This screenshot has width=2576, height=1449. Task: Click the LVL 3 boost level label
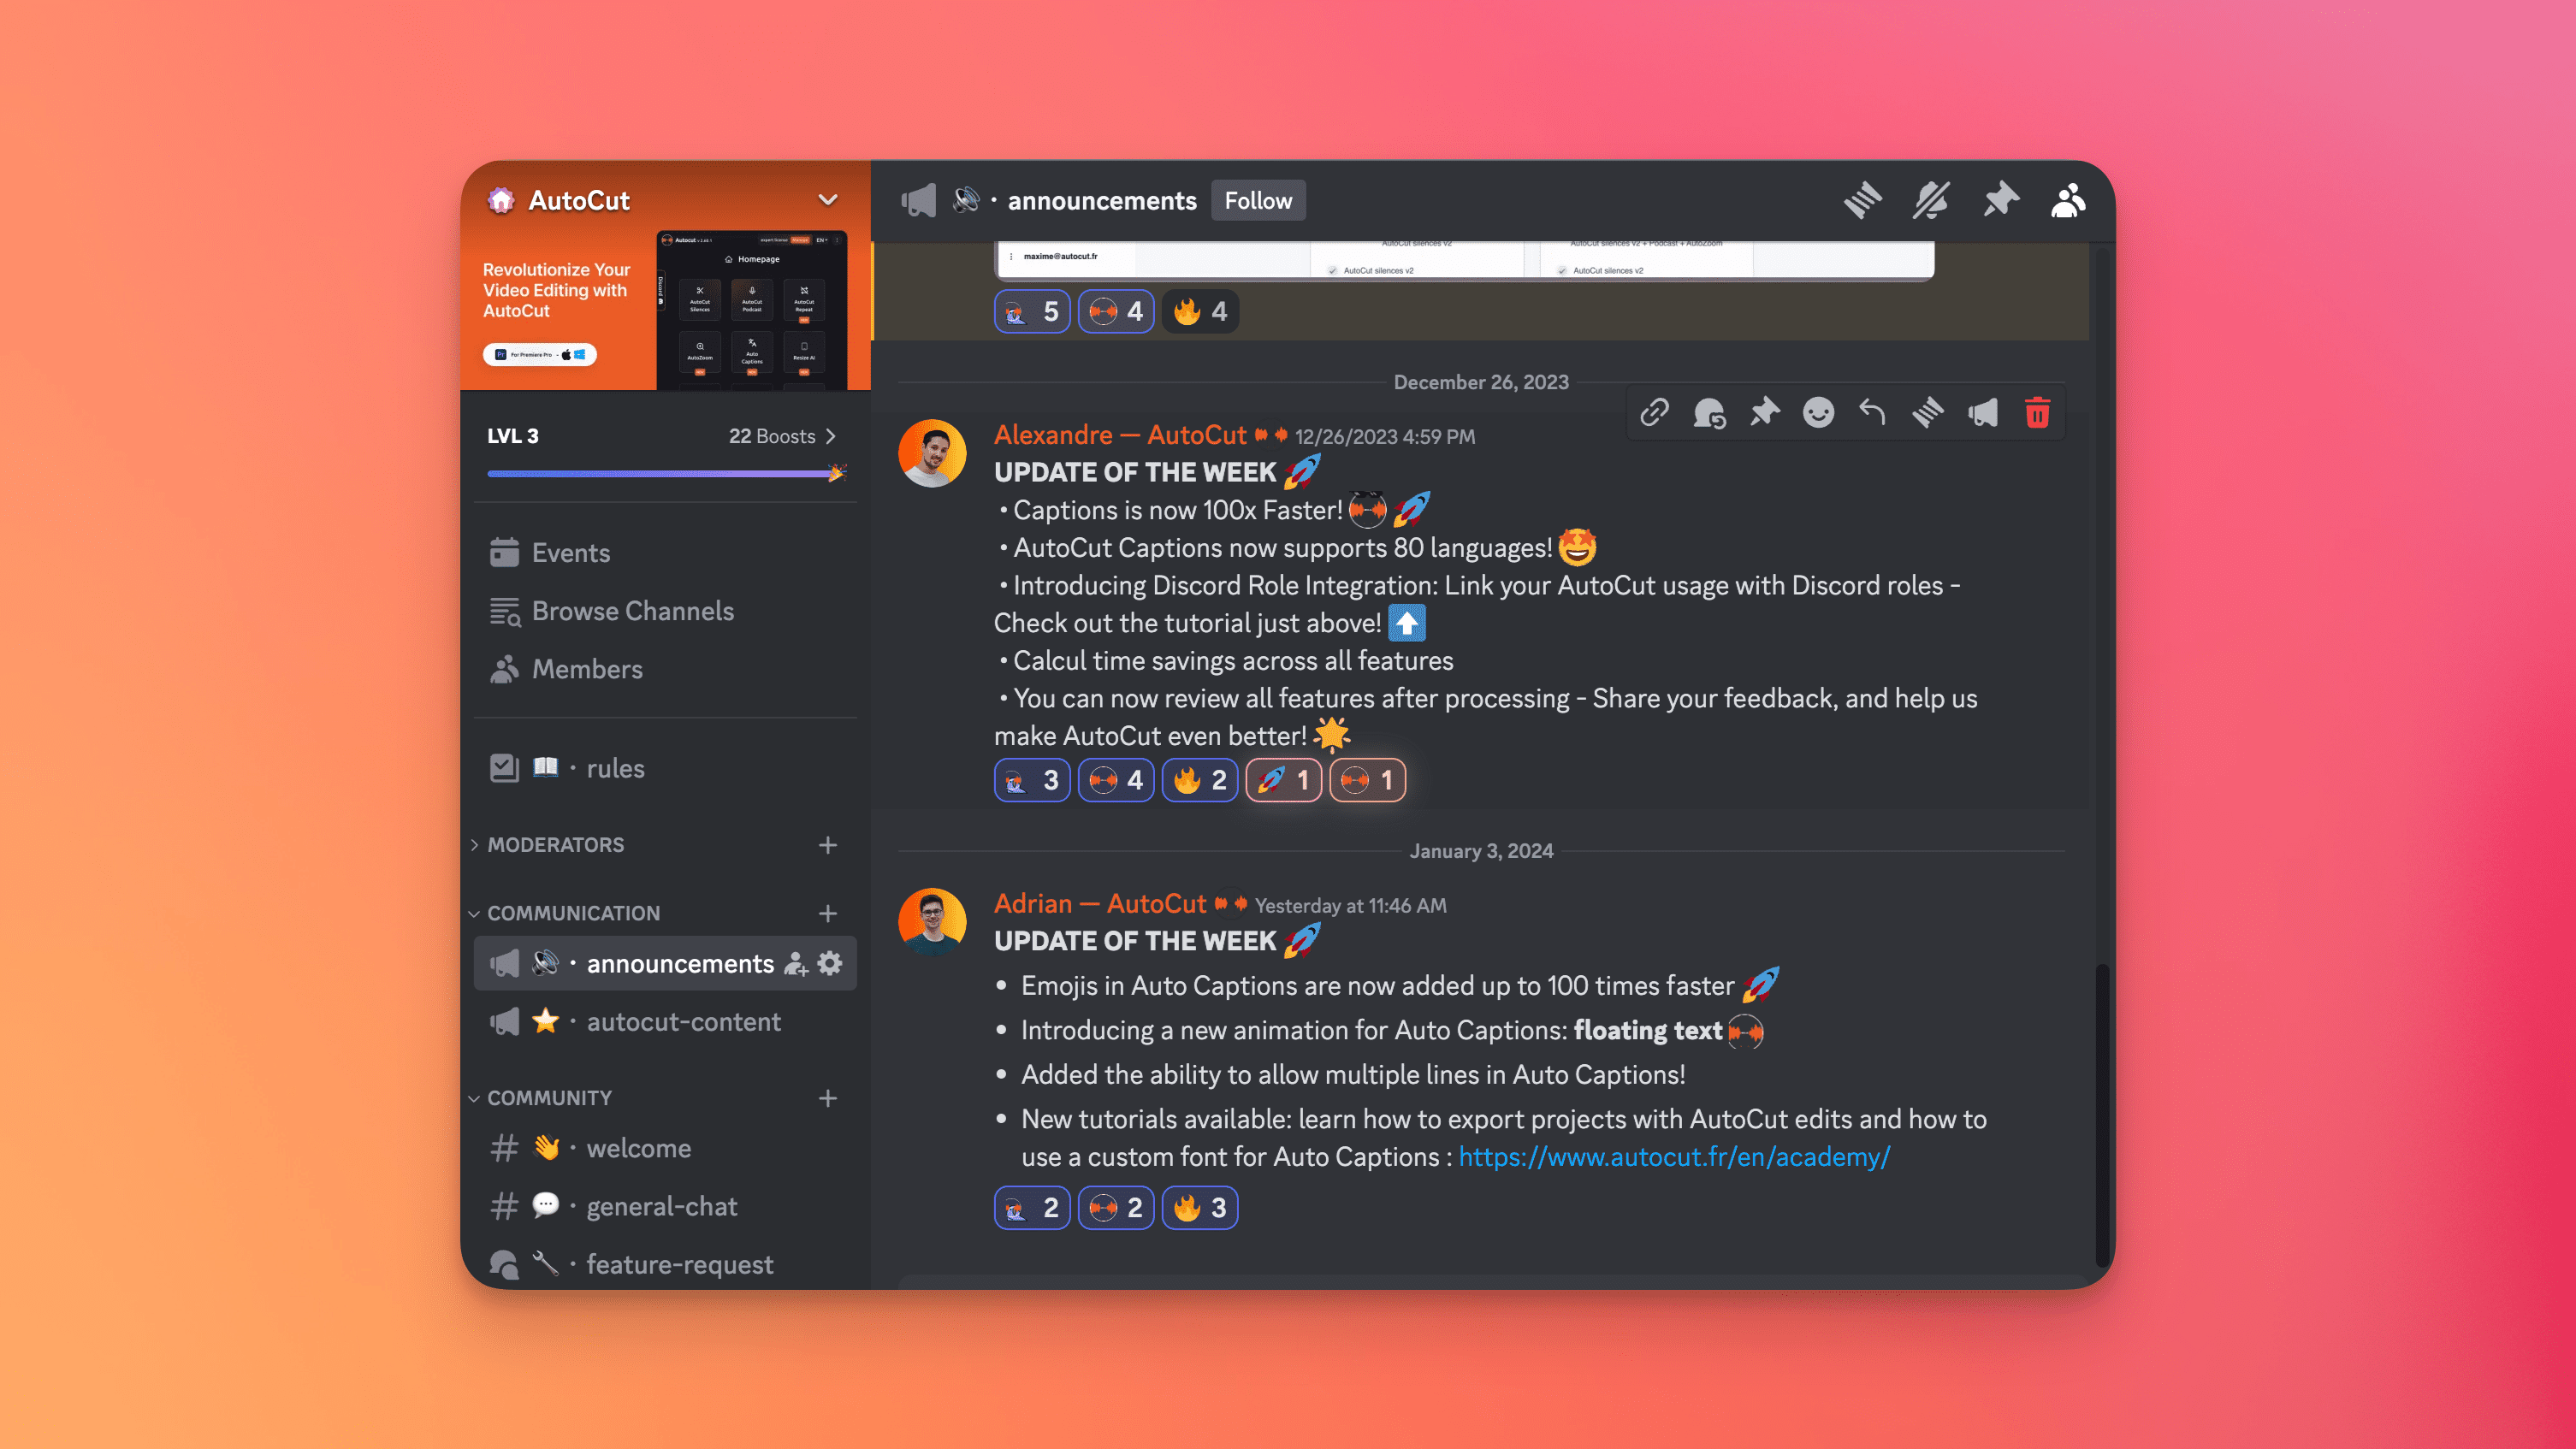click(x=513, y=436)
